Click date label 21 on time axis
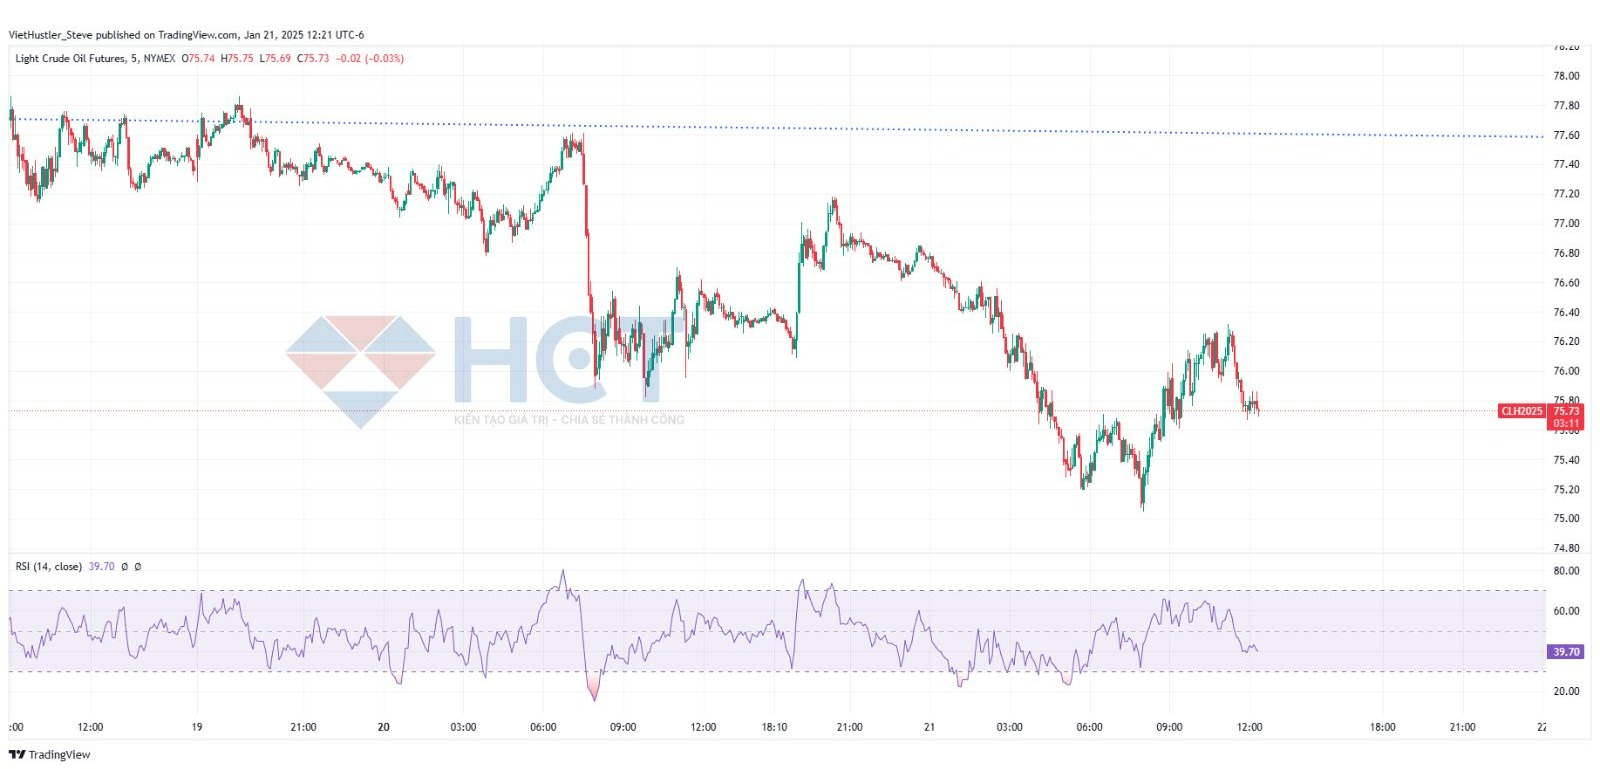The image size is (1600, 769). pyautogui.click(x=929, y=727)
